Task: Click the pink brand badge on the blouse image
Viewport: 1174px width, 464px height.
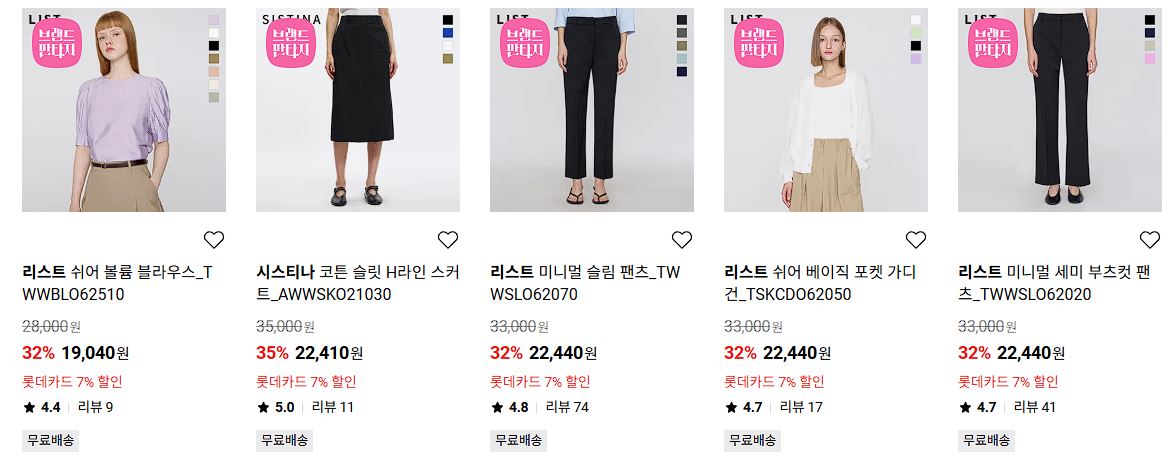Action: point(57,43)
